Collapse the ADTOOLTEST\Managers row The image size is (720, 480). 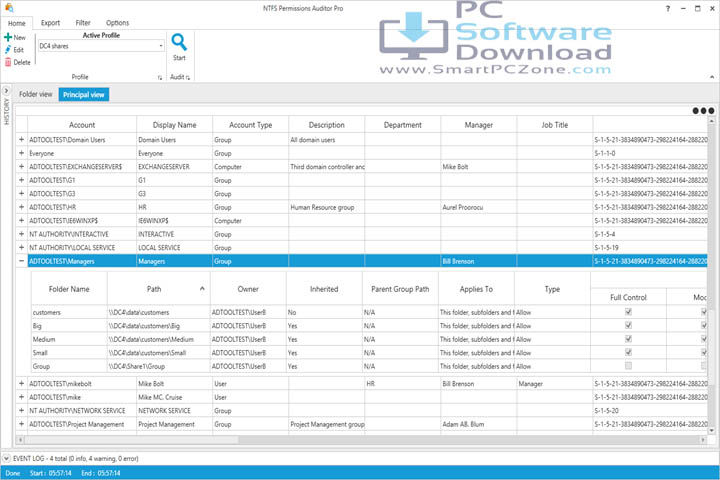22,261
